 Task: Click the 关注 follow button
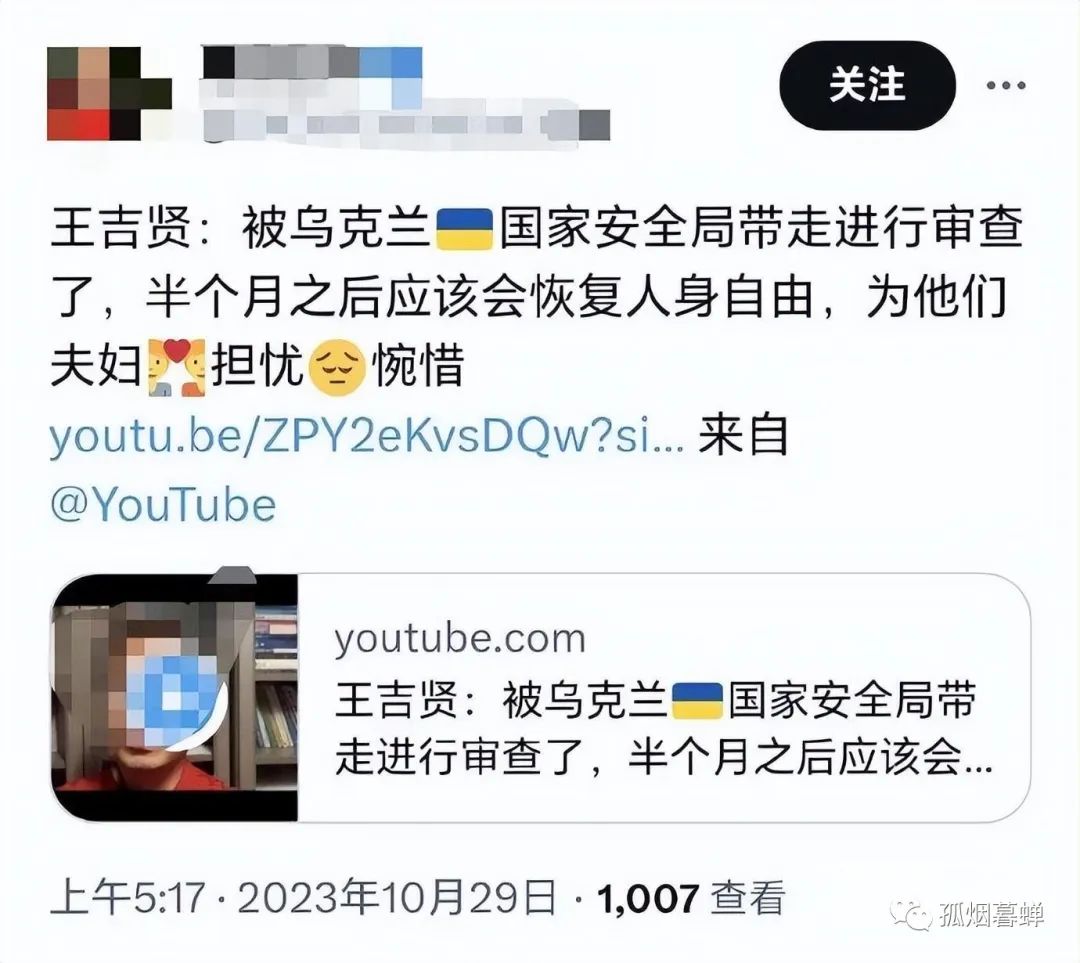867,85
